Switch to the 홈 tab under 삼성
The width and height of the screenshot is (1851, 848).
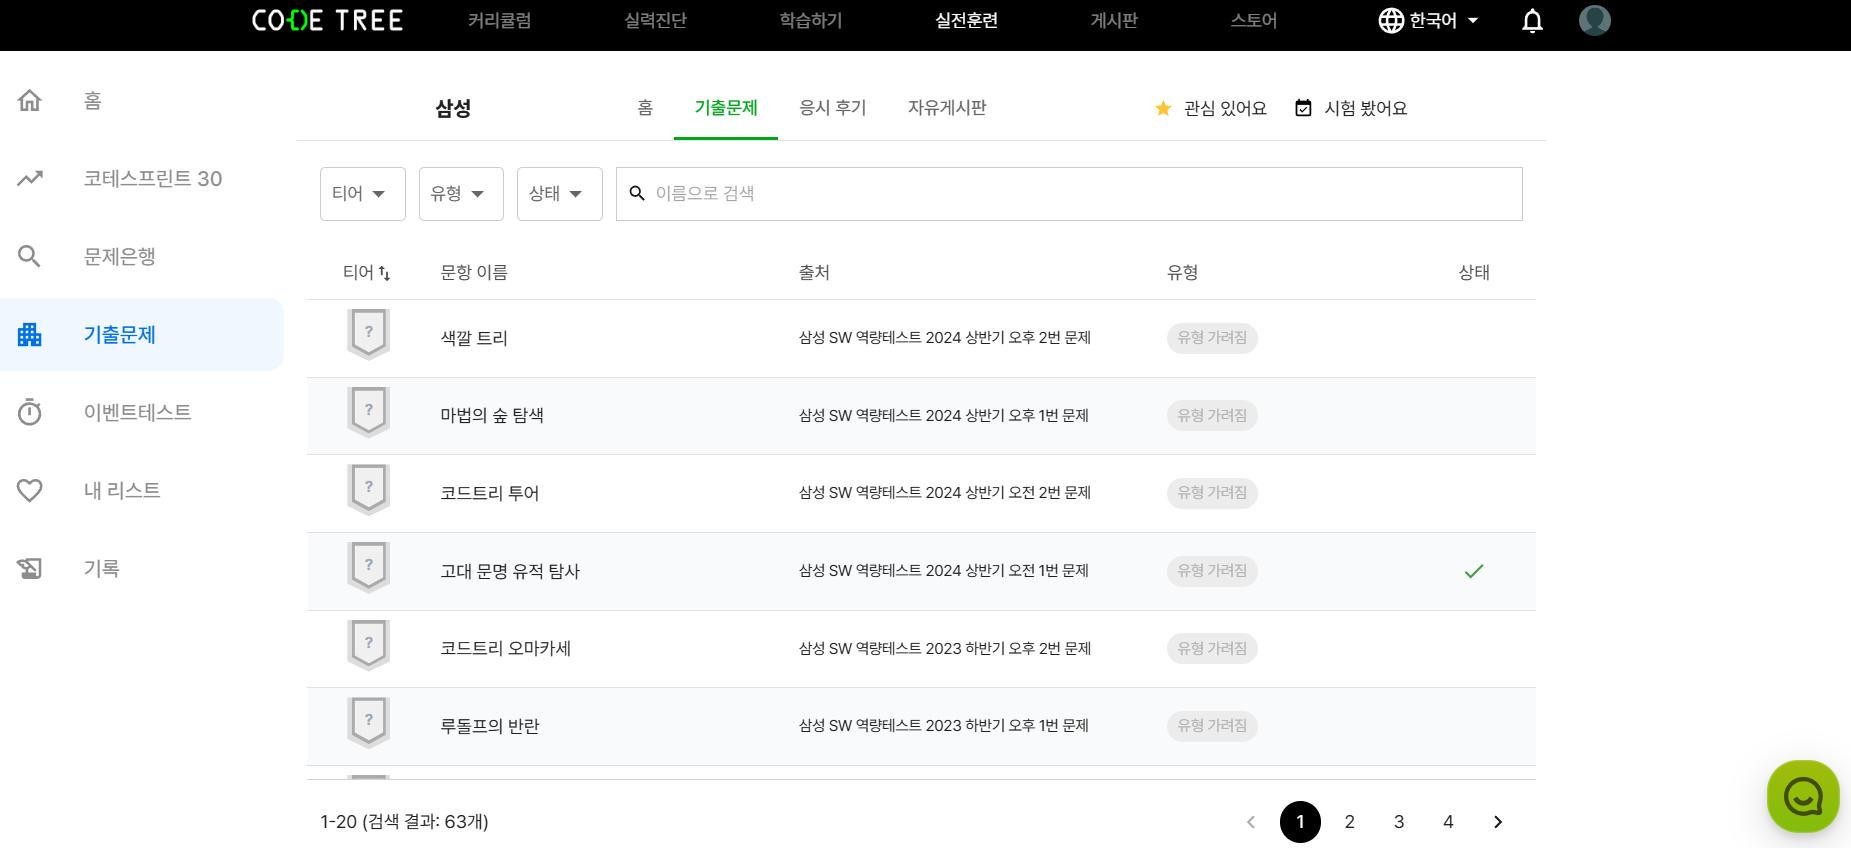645,108
